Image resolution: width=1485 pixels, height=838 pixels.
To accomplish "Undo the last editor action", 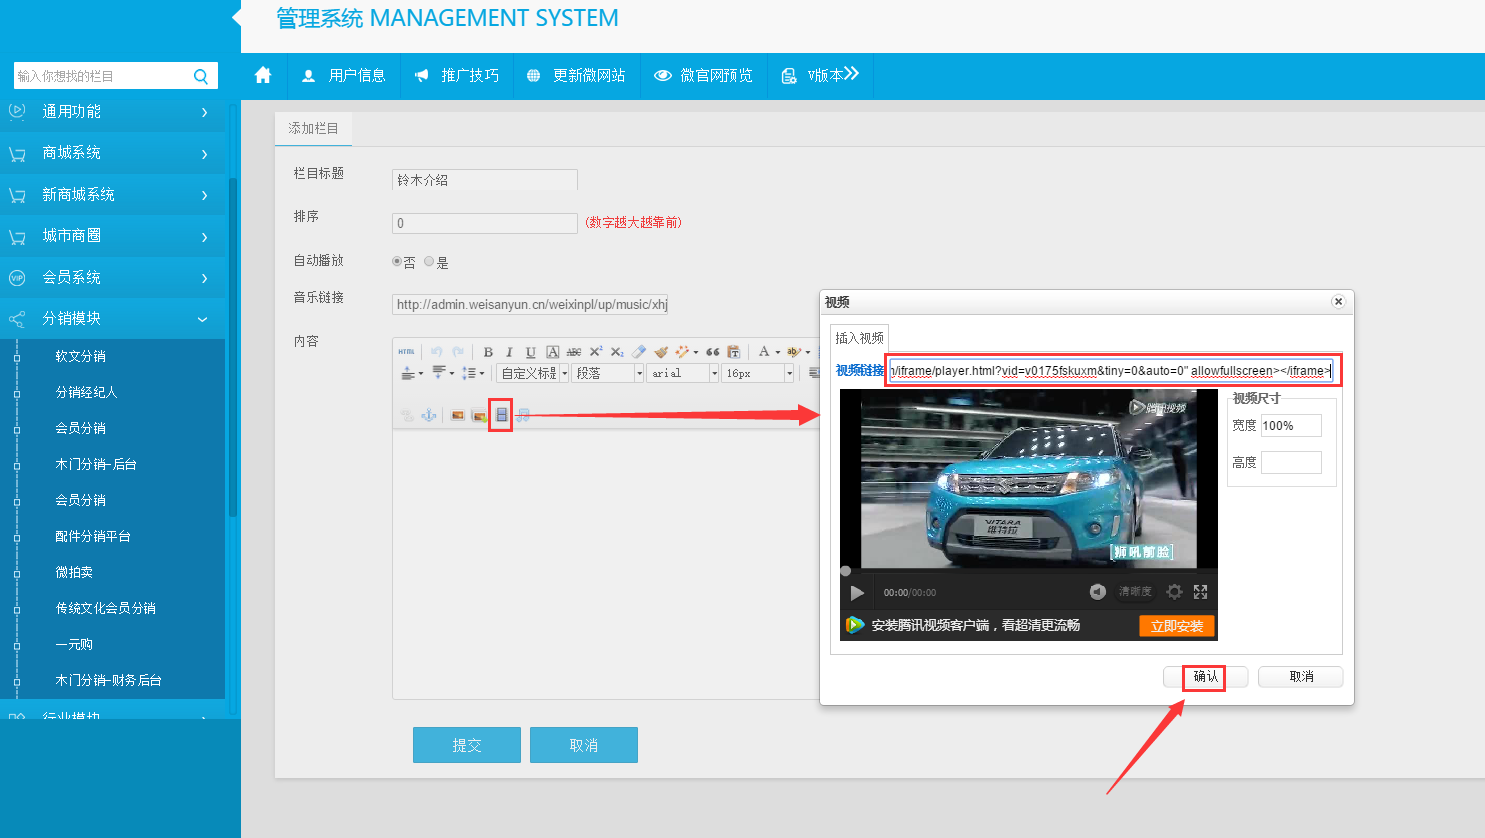I will coord(436,352).
